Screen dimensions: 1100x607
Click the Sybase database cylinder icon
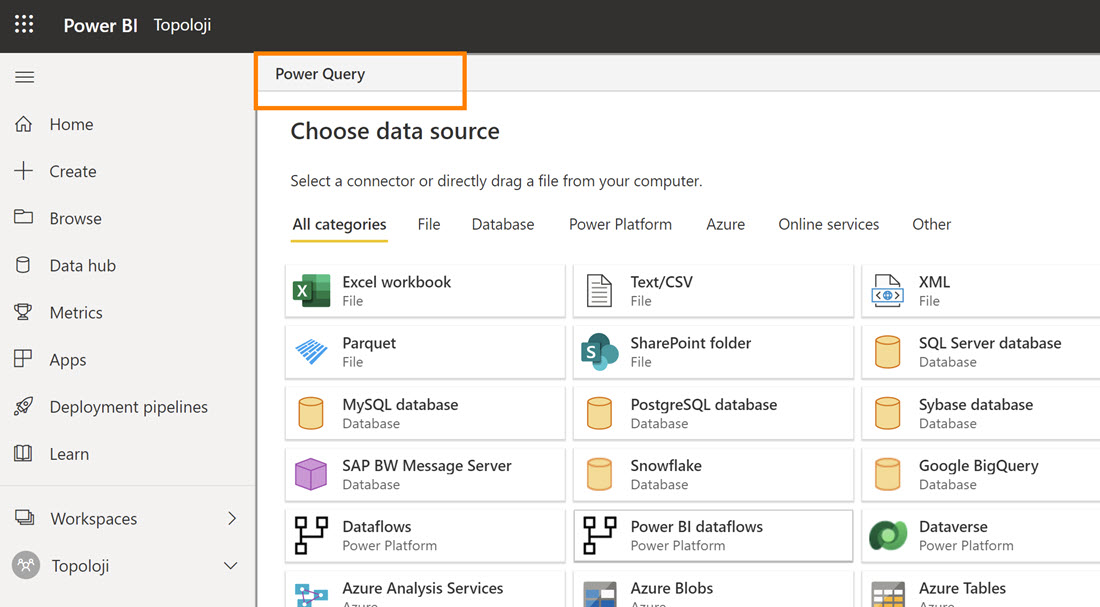[x=887, y=413]
